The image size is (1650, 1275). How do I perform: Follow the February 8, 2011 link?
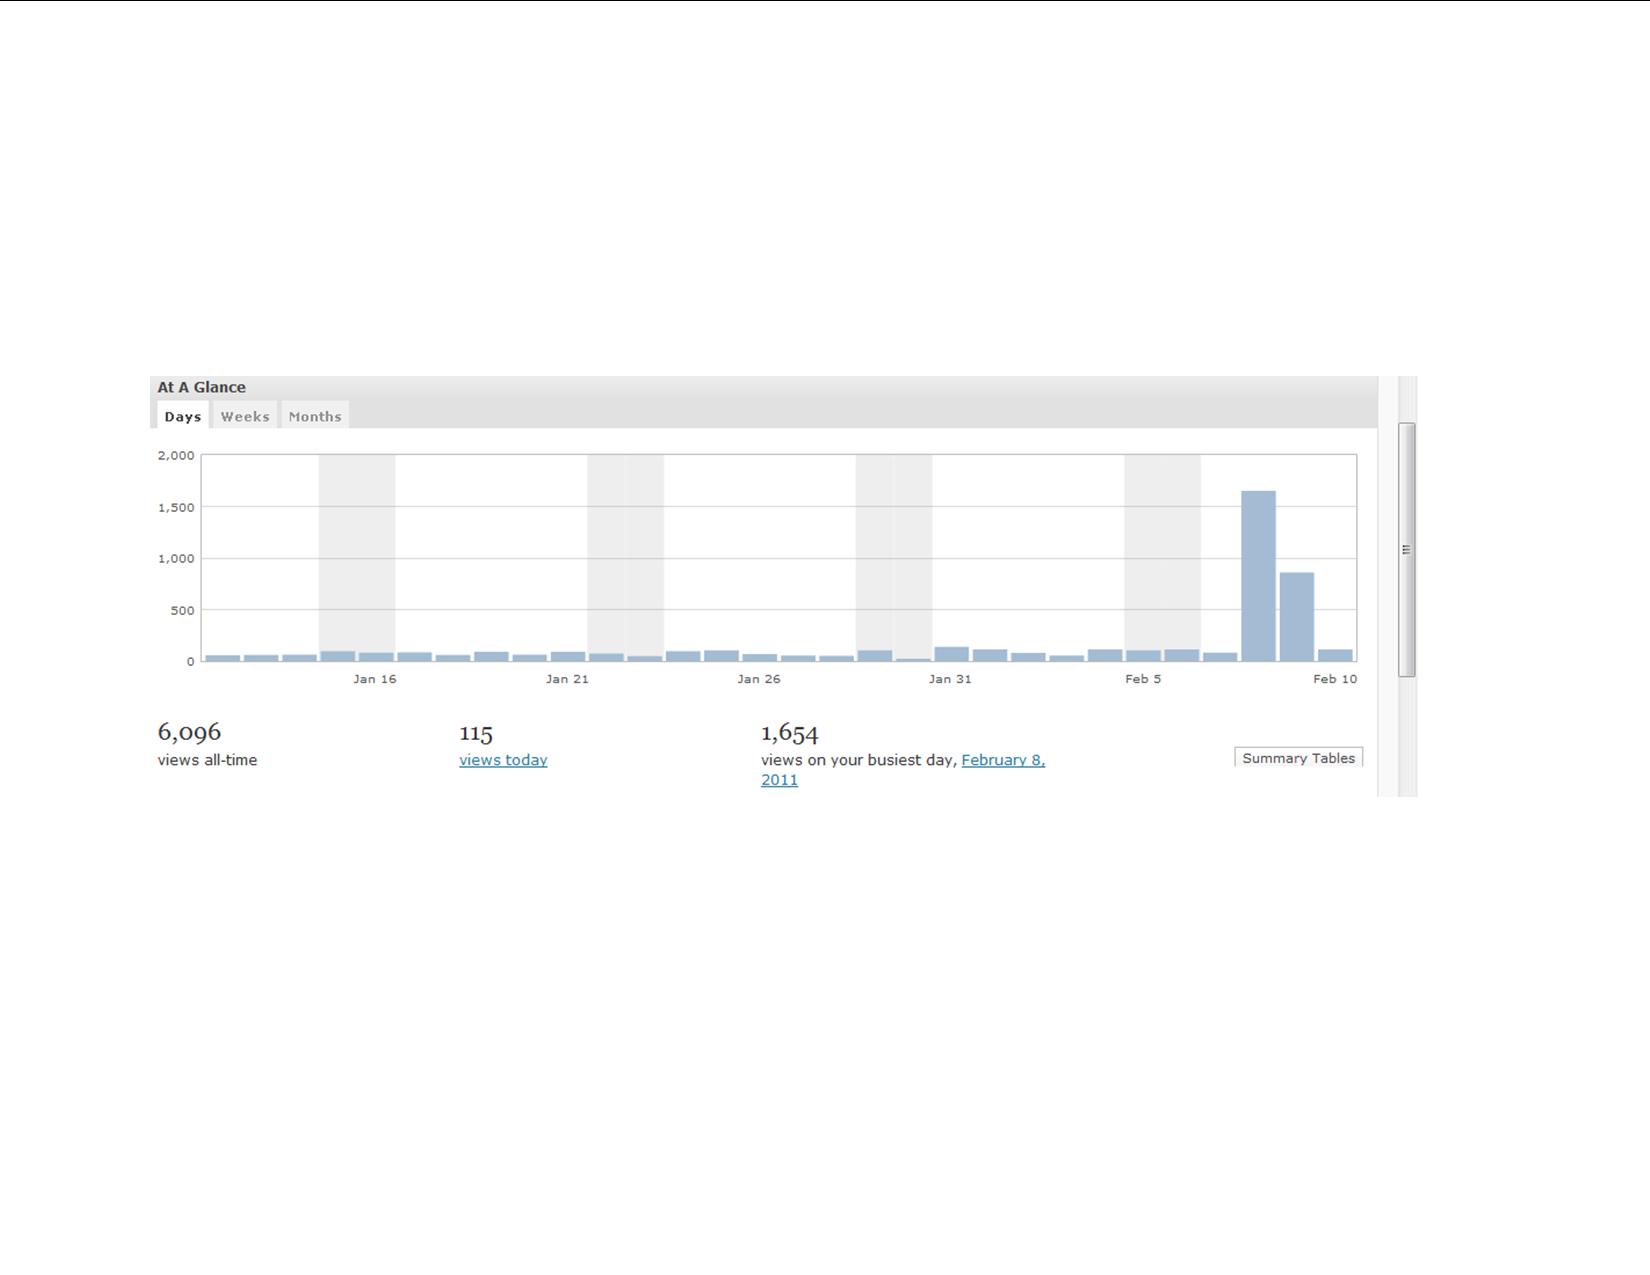click(x=1002, y=760)
